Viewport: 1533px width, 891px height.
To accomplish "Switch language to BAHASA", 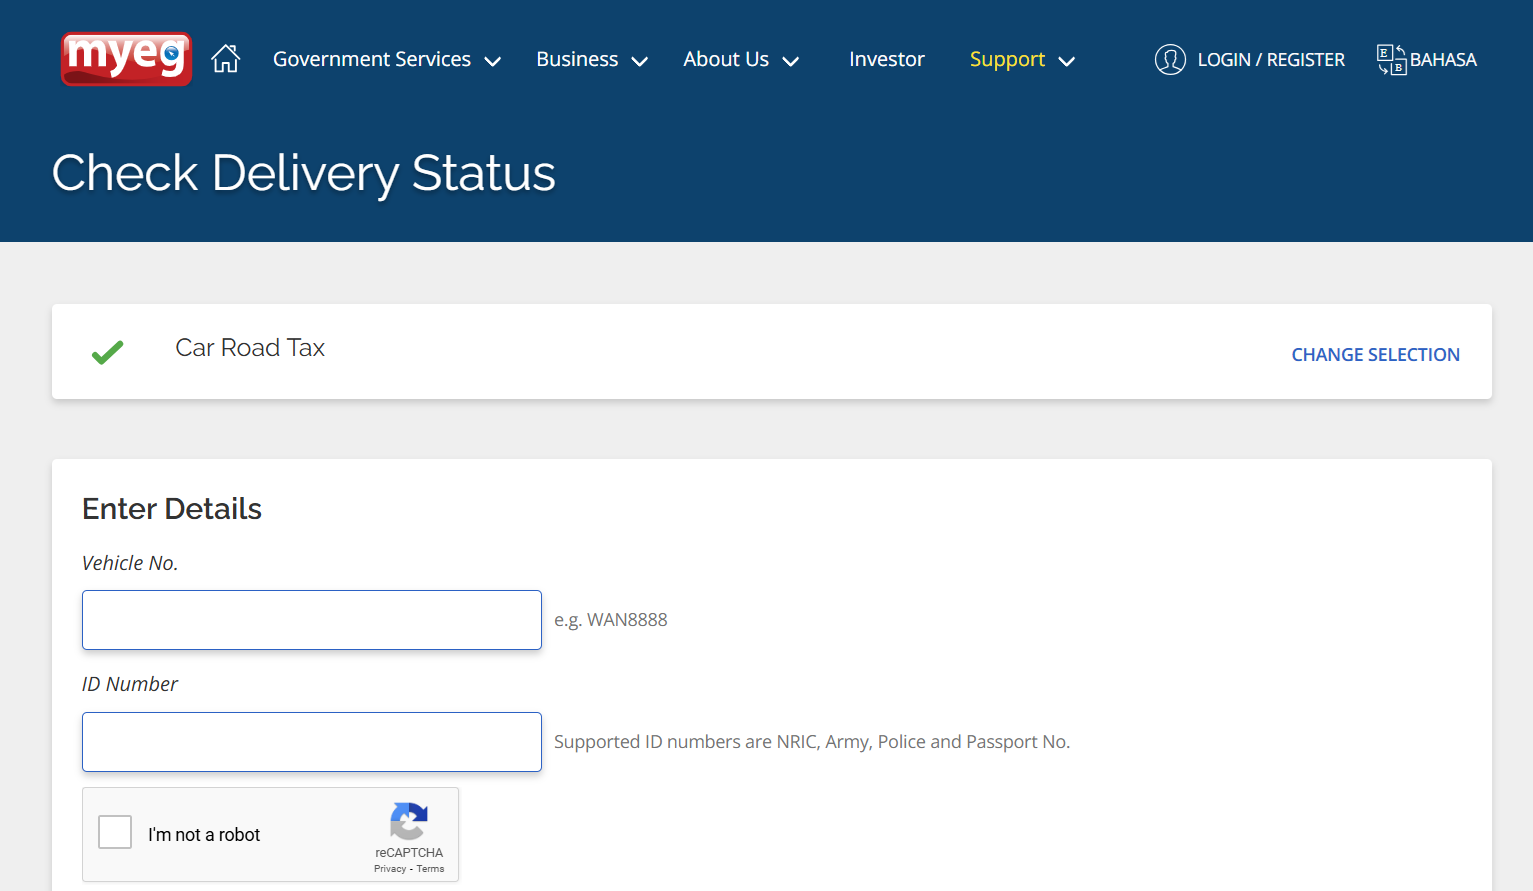I will click(1443, 60).
